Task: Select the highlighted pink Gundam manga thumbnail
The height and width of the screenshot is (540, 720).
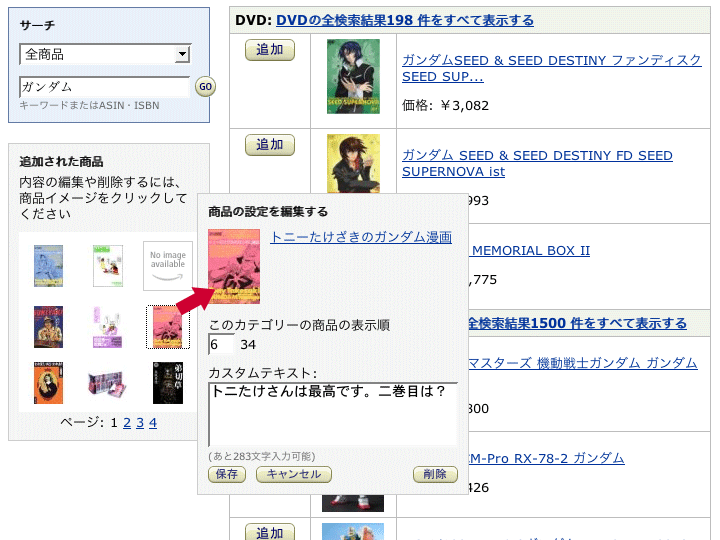Action: 168,327
